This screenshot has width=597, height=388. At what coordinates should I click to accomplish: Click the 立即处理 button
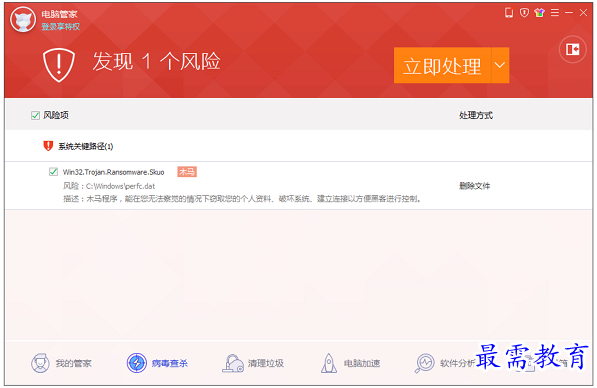point(442,65)
